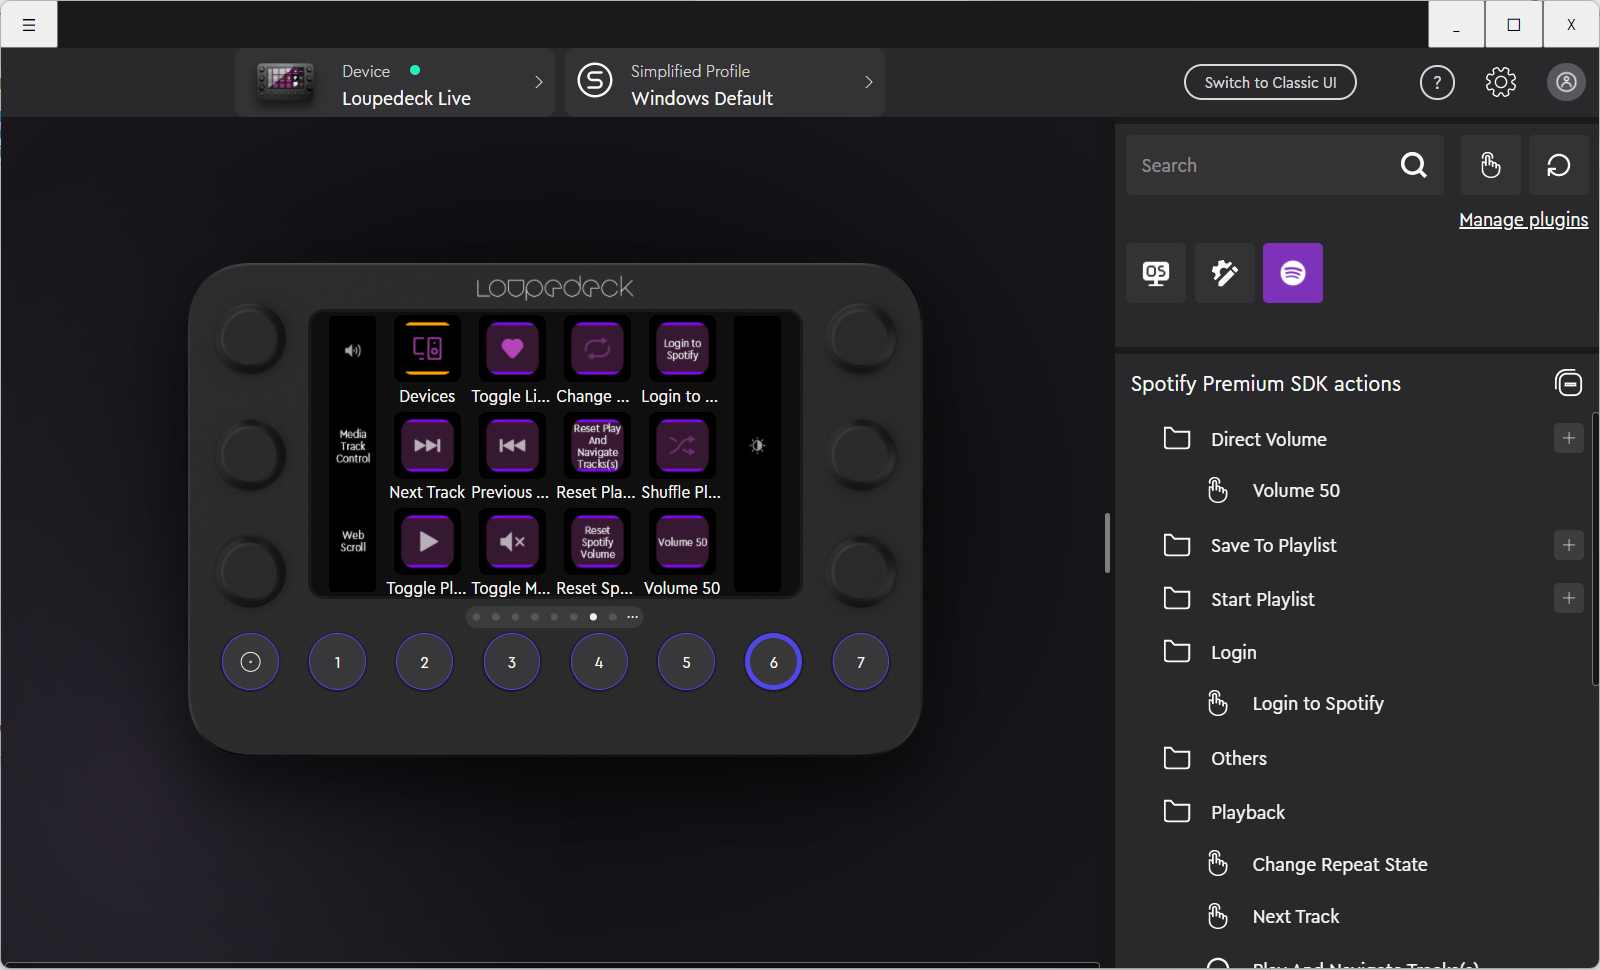Select the active round button 6
The height and width of the screenshot is (970, 1600).
773,662
